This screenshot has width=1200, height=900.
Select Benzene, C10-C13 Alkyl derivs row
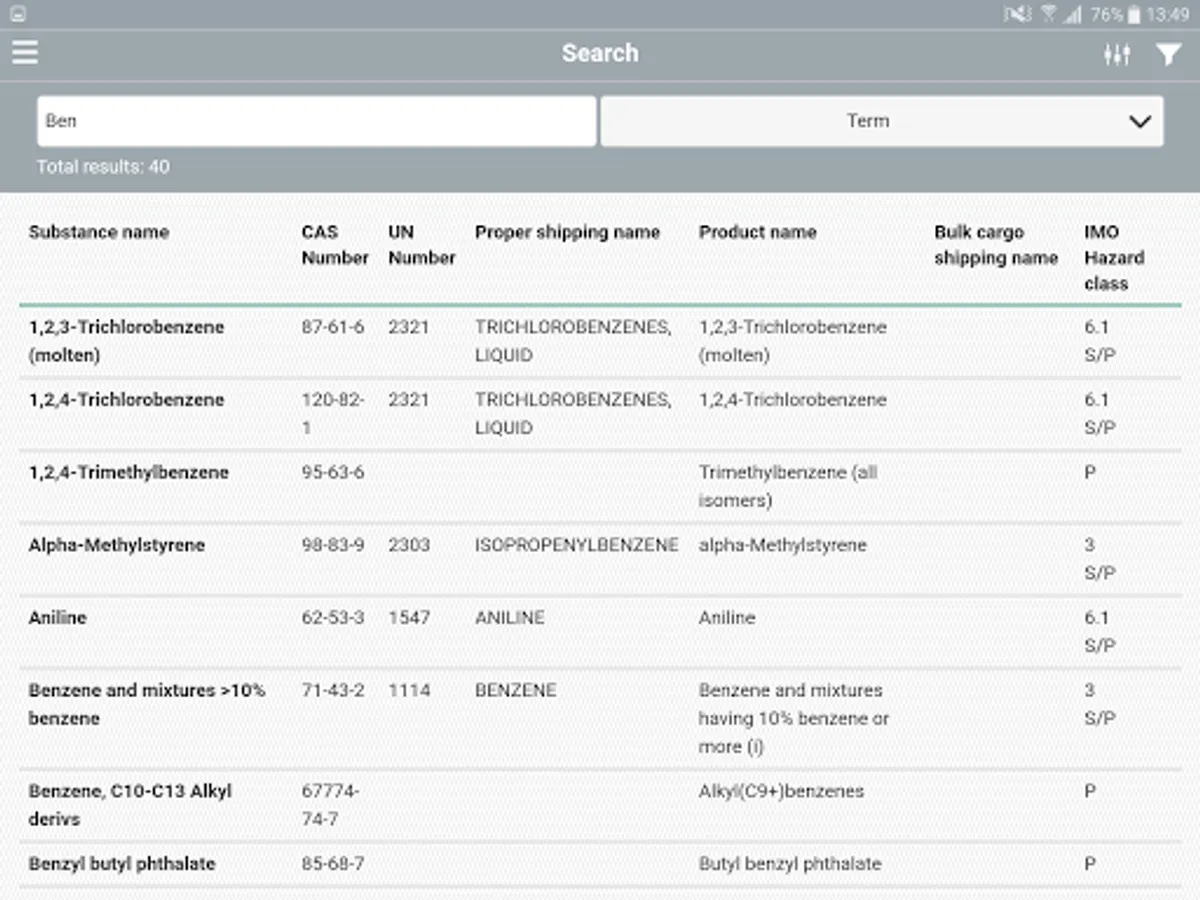pyautogui.click(x=130, y=805)
